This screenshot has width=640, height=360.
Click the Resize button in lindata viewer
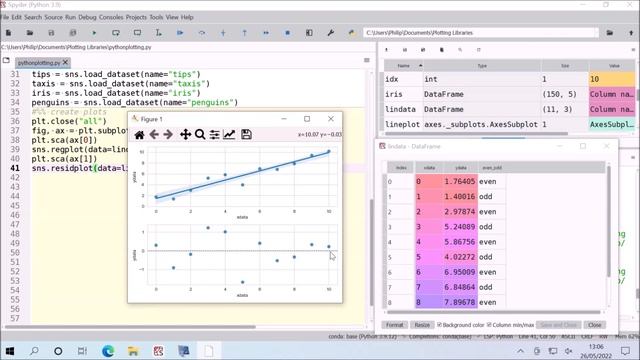(x=422, y=325)
